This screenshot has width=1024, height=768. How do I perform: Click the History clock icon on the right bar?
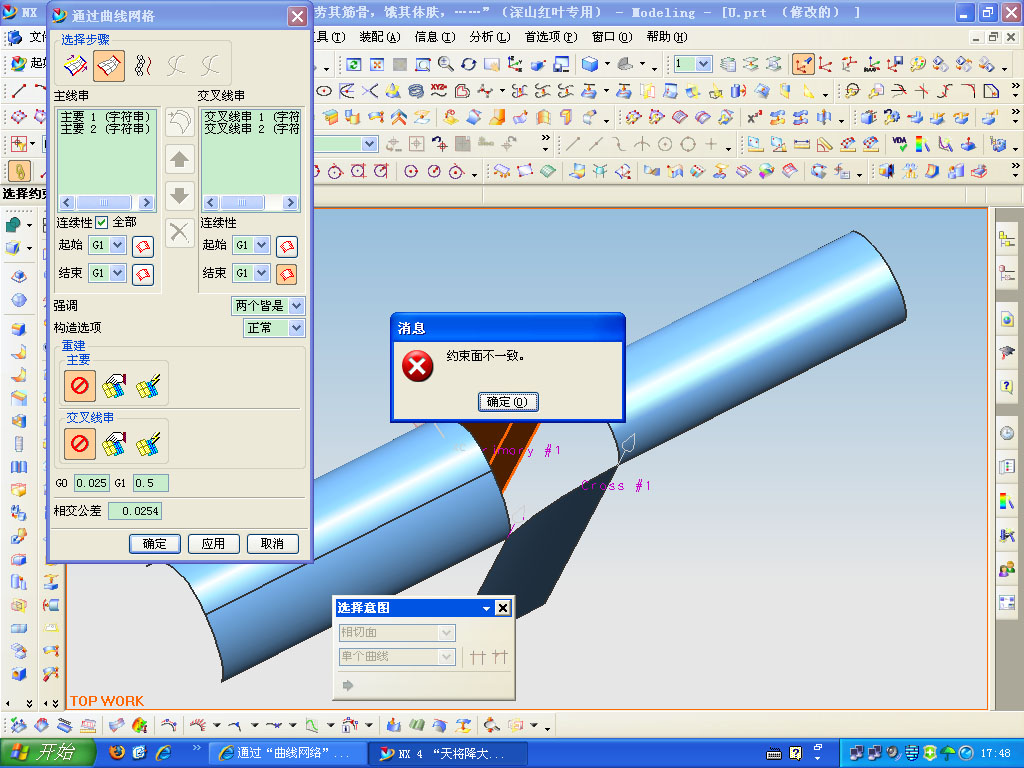[1007, 433]
